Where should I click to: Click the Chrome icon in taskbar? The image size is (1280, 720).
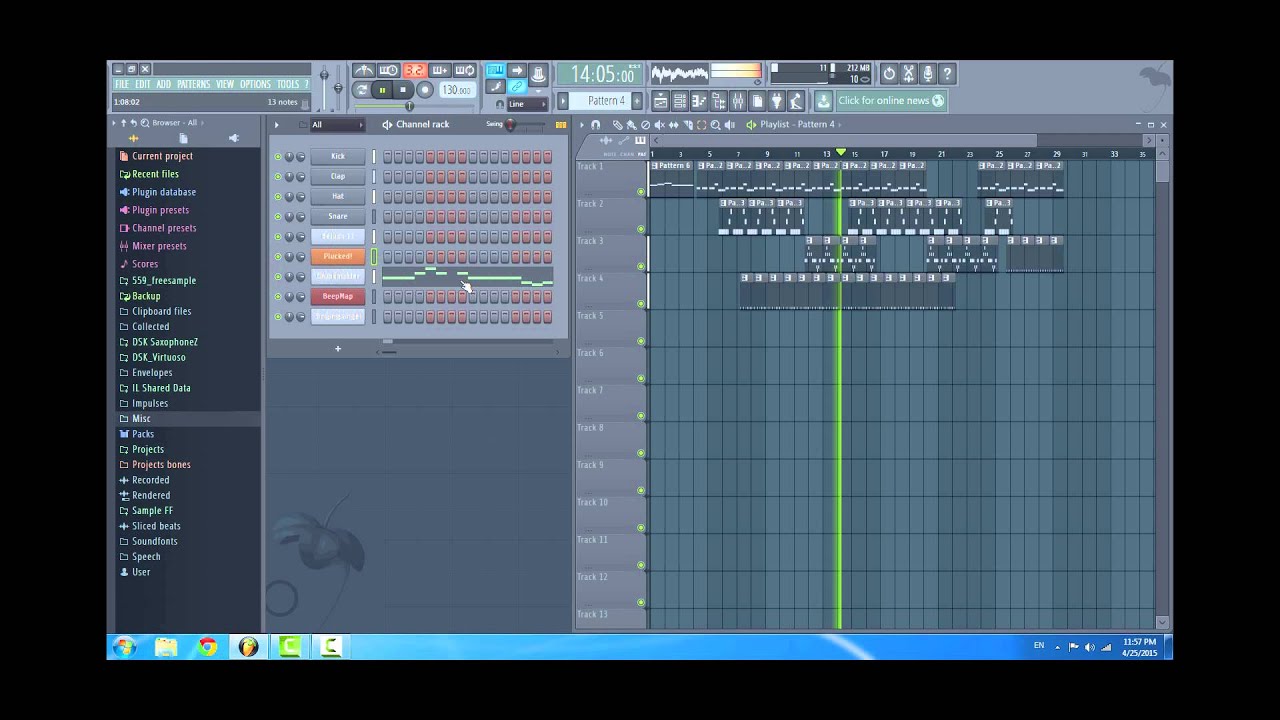point(207,647)
